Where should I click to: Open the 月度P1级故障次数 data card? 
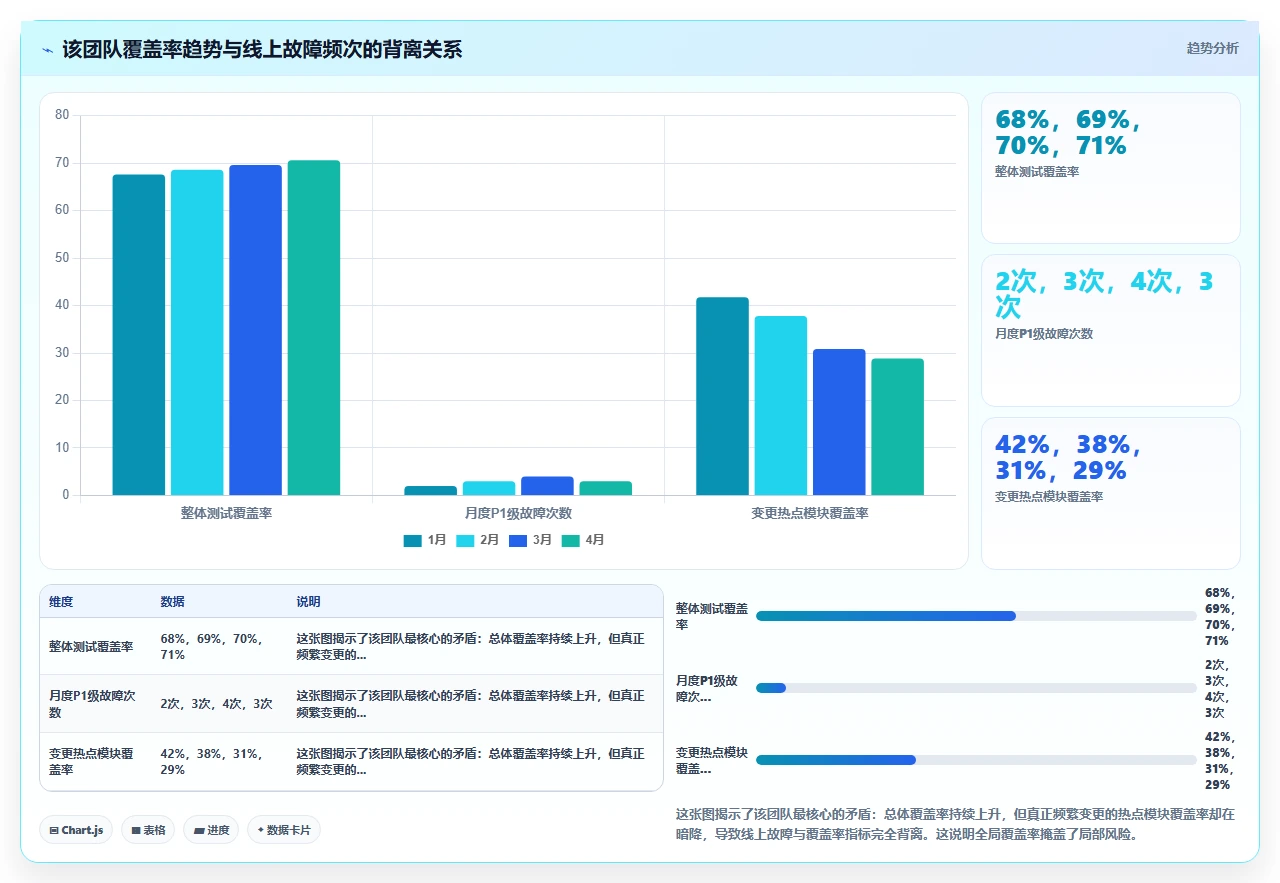pos(1110,330)
